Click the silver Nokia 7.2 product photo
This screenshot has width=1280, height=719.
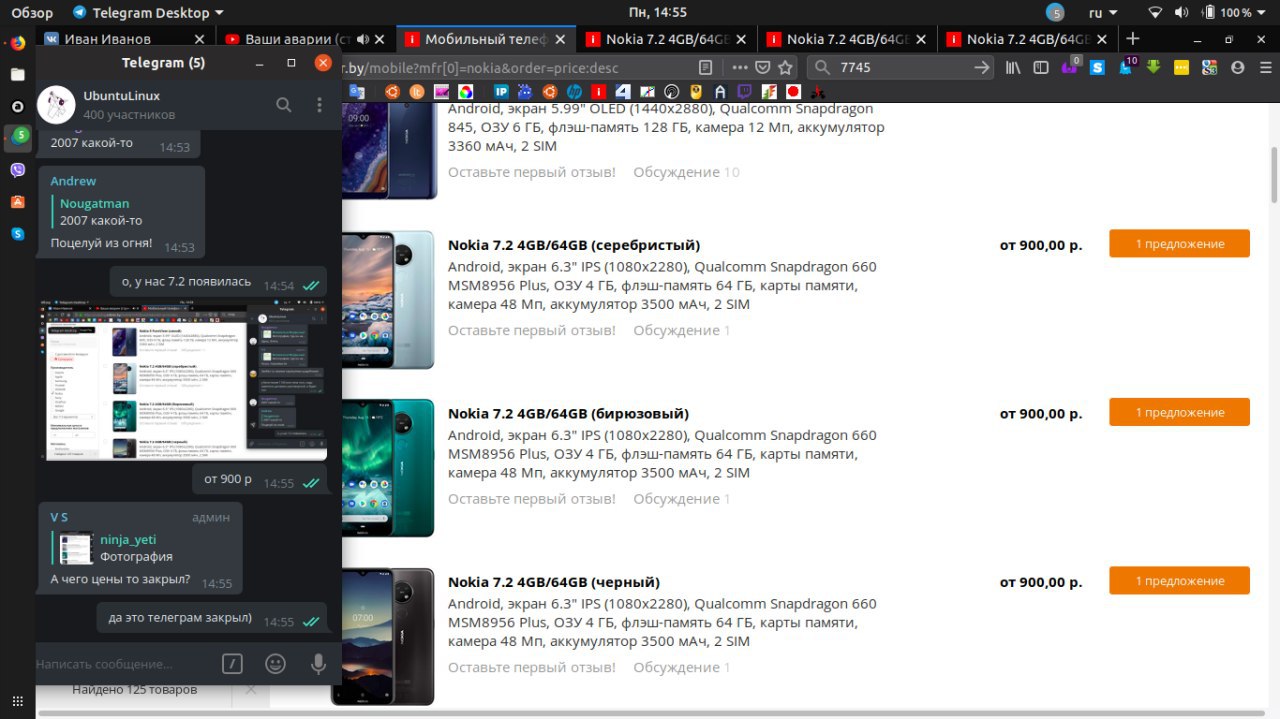(x=390, y=299)
